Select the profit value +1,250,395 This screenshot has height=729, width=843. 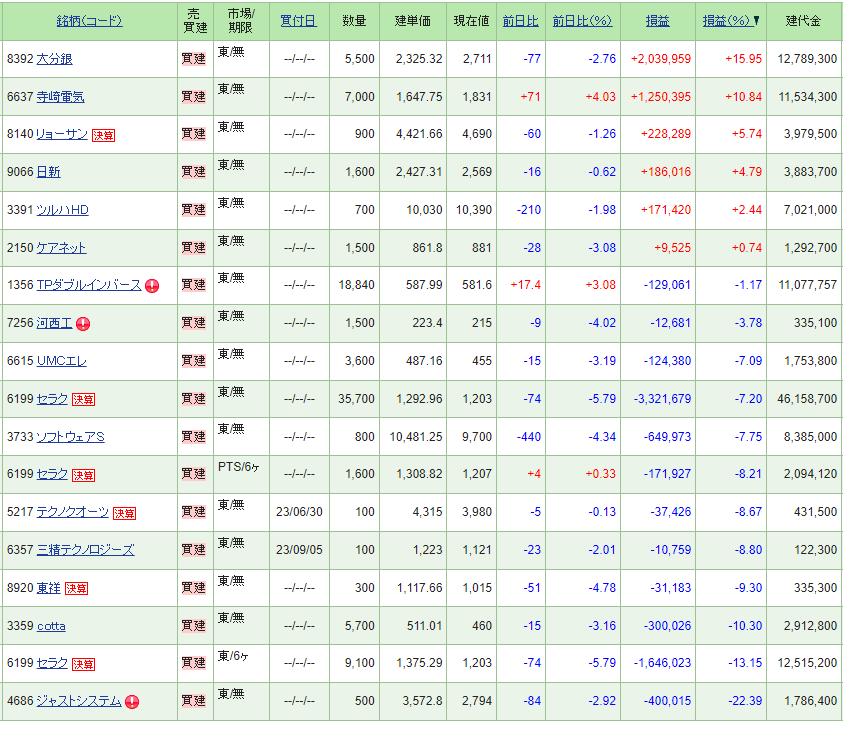pos(661,97)
